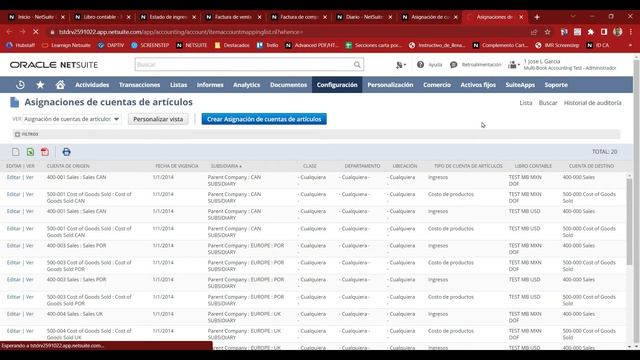Open the Documentos menu

click(x=288, y=85)
